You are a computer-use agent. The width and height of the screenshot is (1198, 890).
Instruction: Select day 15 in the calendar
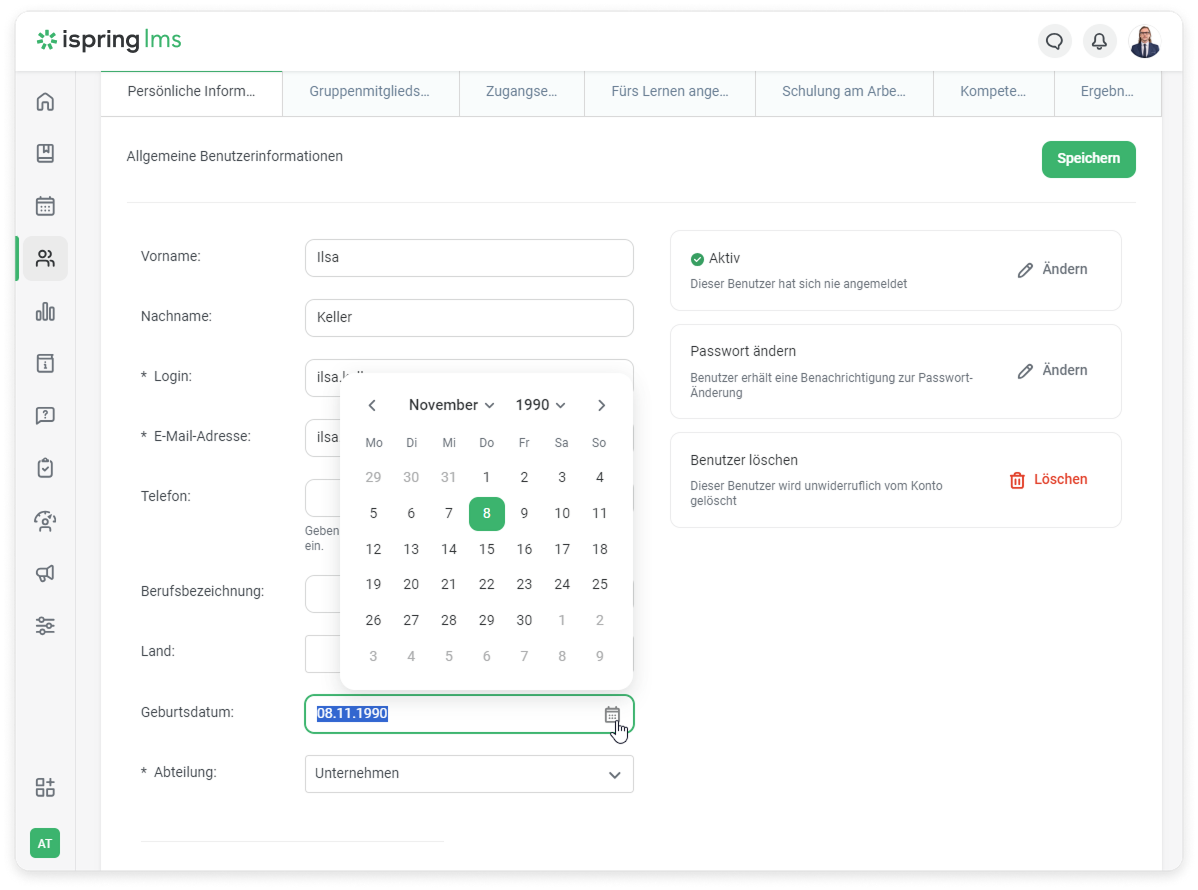coord(487,549)
